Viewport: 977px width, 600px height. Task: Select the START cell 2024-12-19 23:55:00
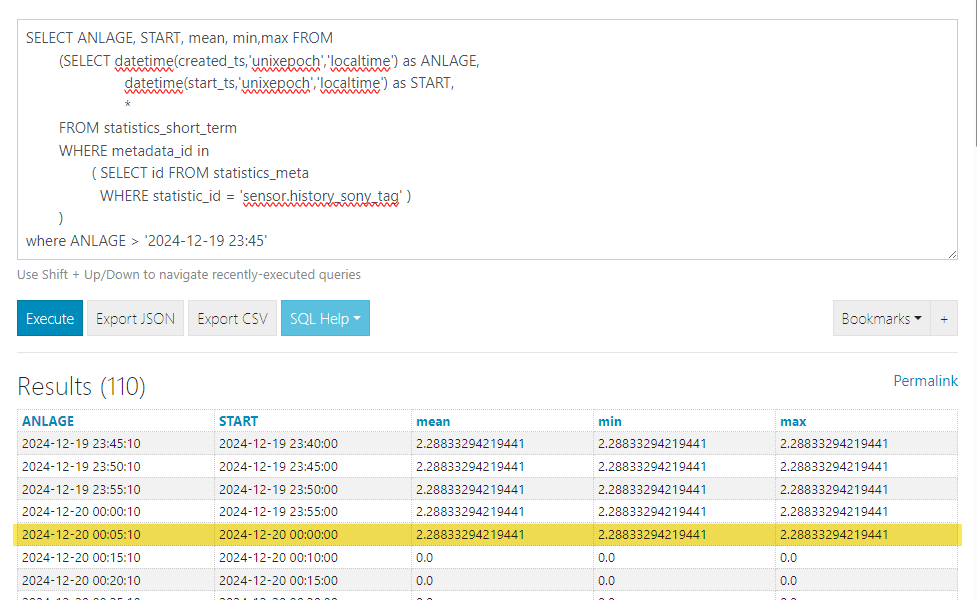coord(278,512)
